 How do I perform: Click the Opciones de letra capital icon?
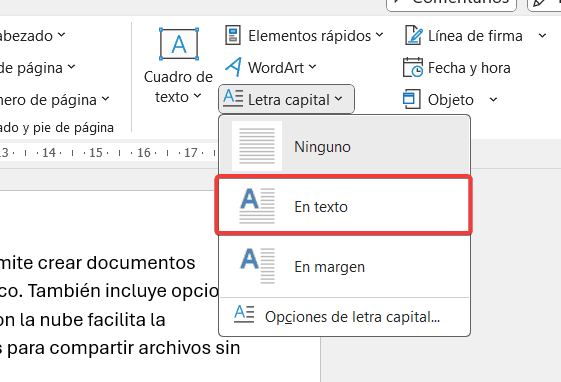tap(244, 314)
